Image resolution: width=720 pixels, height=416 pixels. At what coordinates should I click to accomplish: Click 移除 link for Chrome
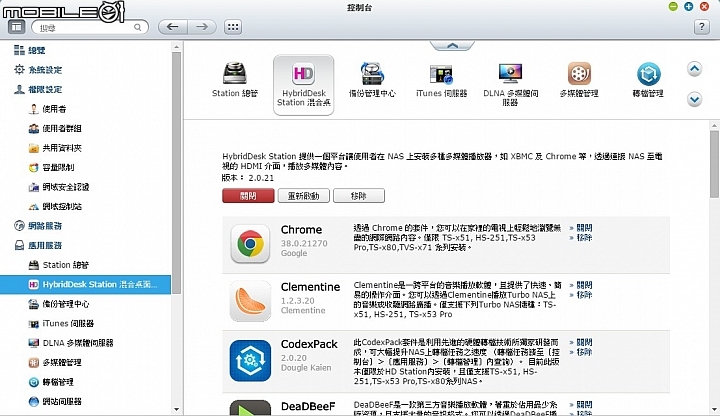click(584, 237)
